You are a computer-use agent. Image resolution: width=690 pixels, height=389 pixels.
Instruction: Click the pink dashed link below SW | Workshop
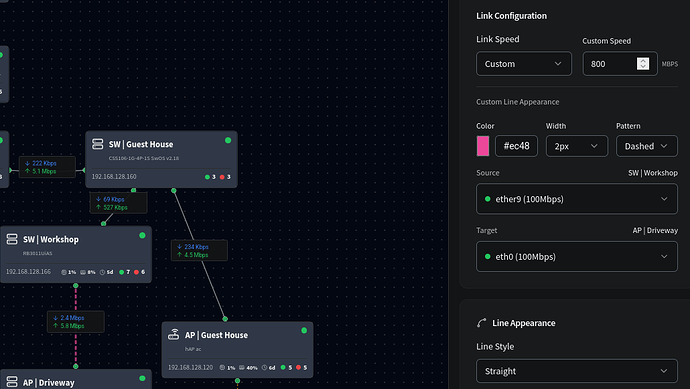[x=76, y=300]
